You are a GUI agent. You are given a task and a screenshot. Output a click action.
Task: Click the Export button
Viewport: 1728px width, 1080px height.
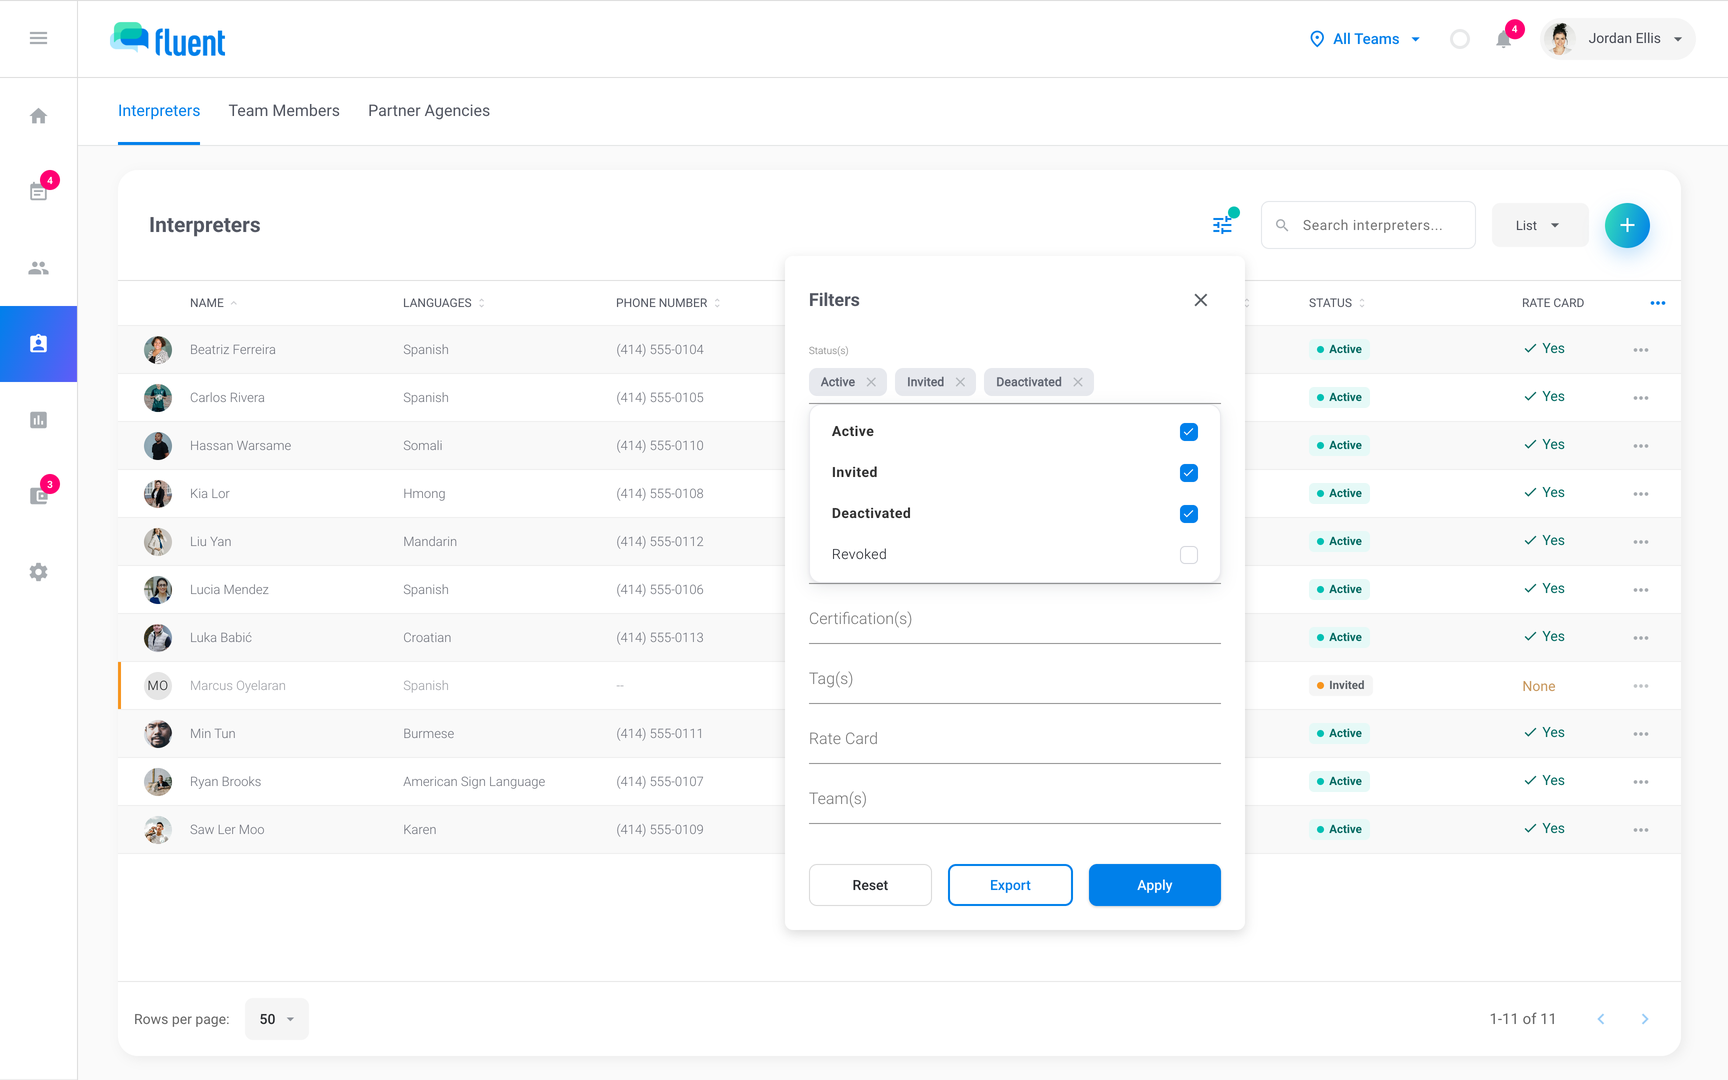coord(1010,885)
